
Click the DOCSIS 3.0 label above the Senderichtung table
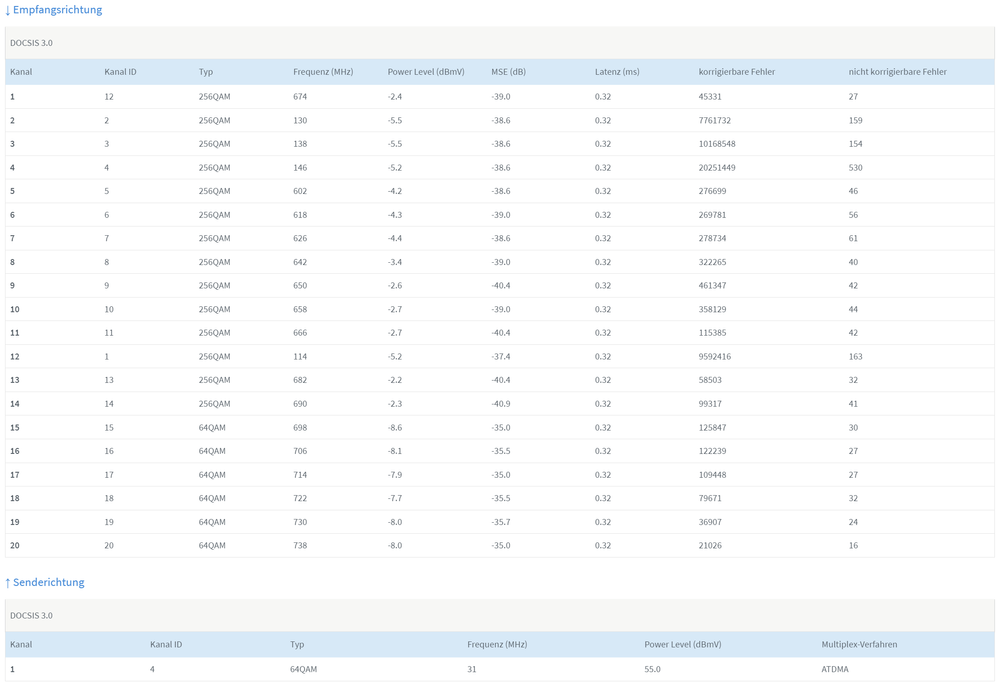31,616
